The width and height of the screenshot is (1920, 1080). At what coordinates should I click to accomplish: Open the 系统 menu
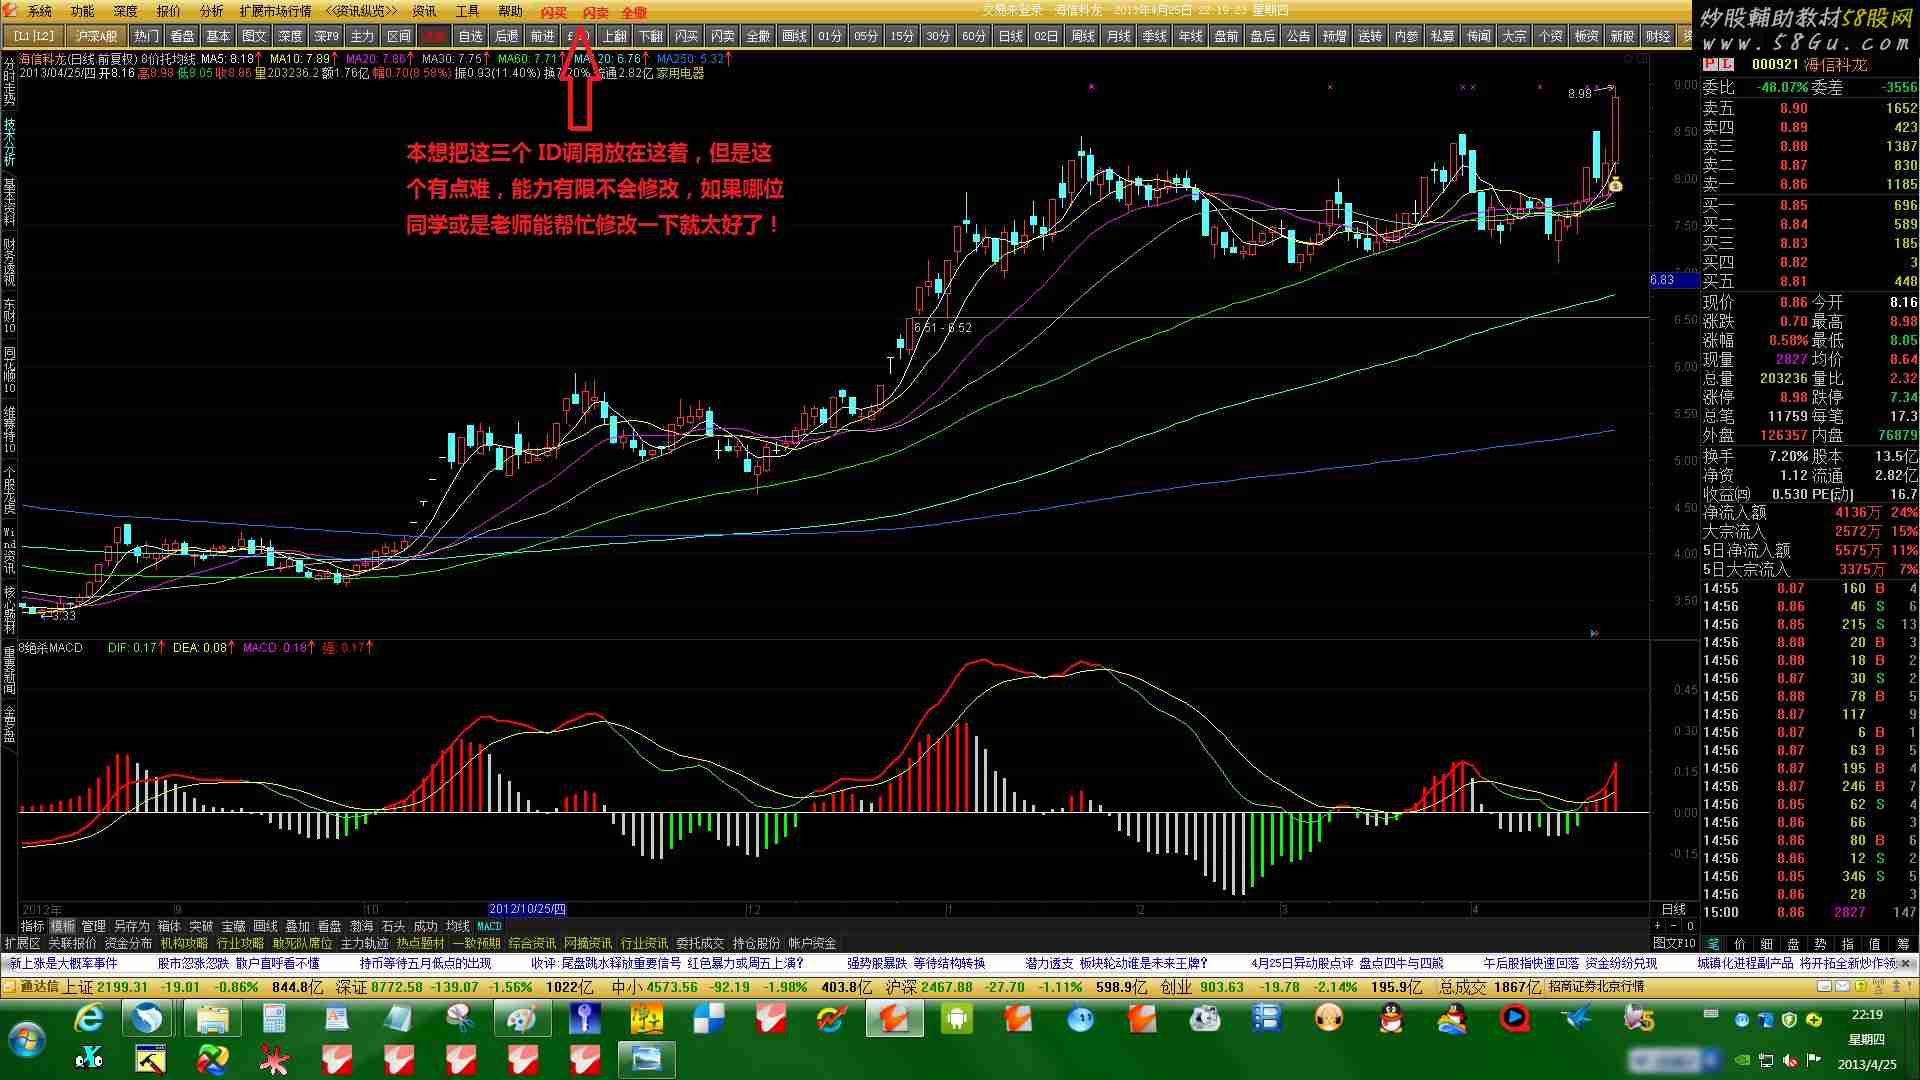(39, 11)
